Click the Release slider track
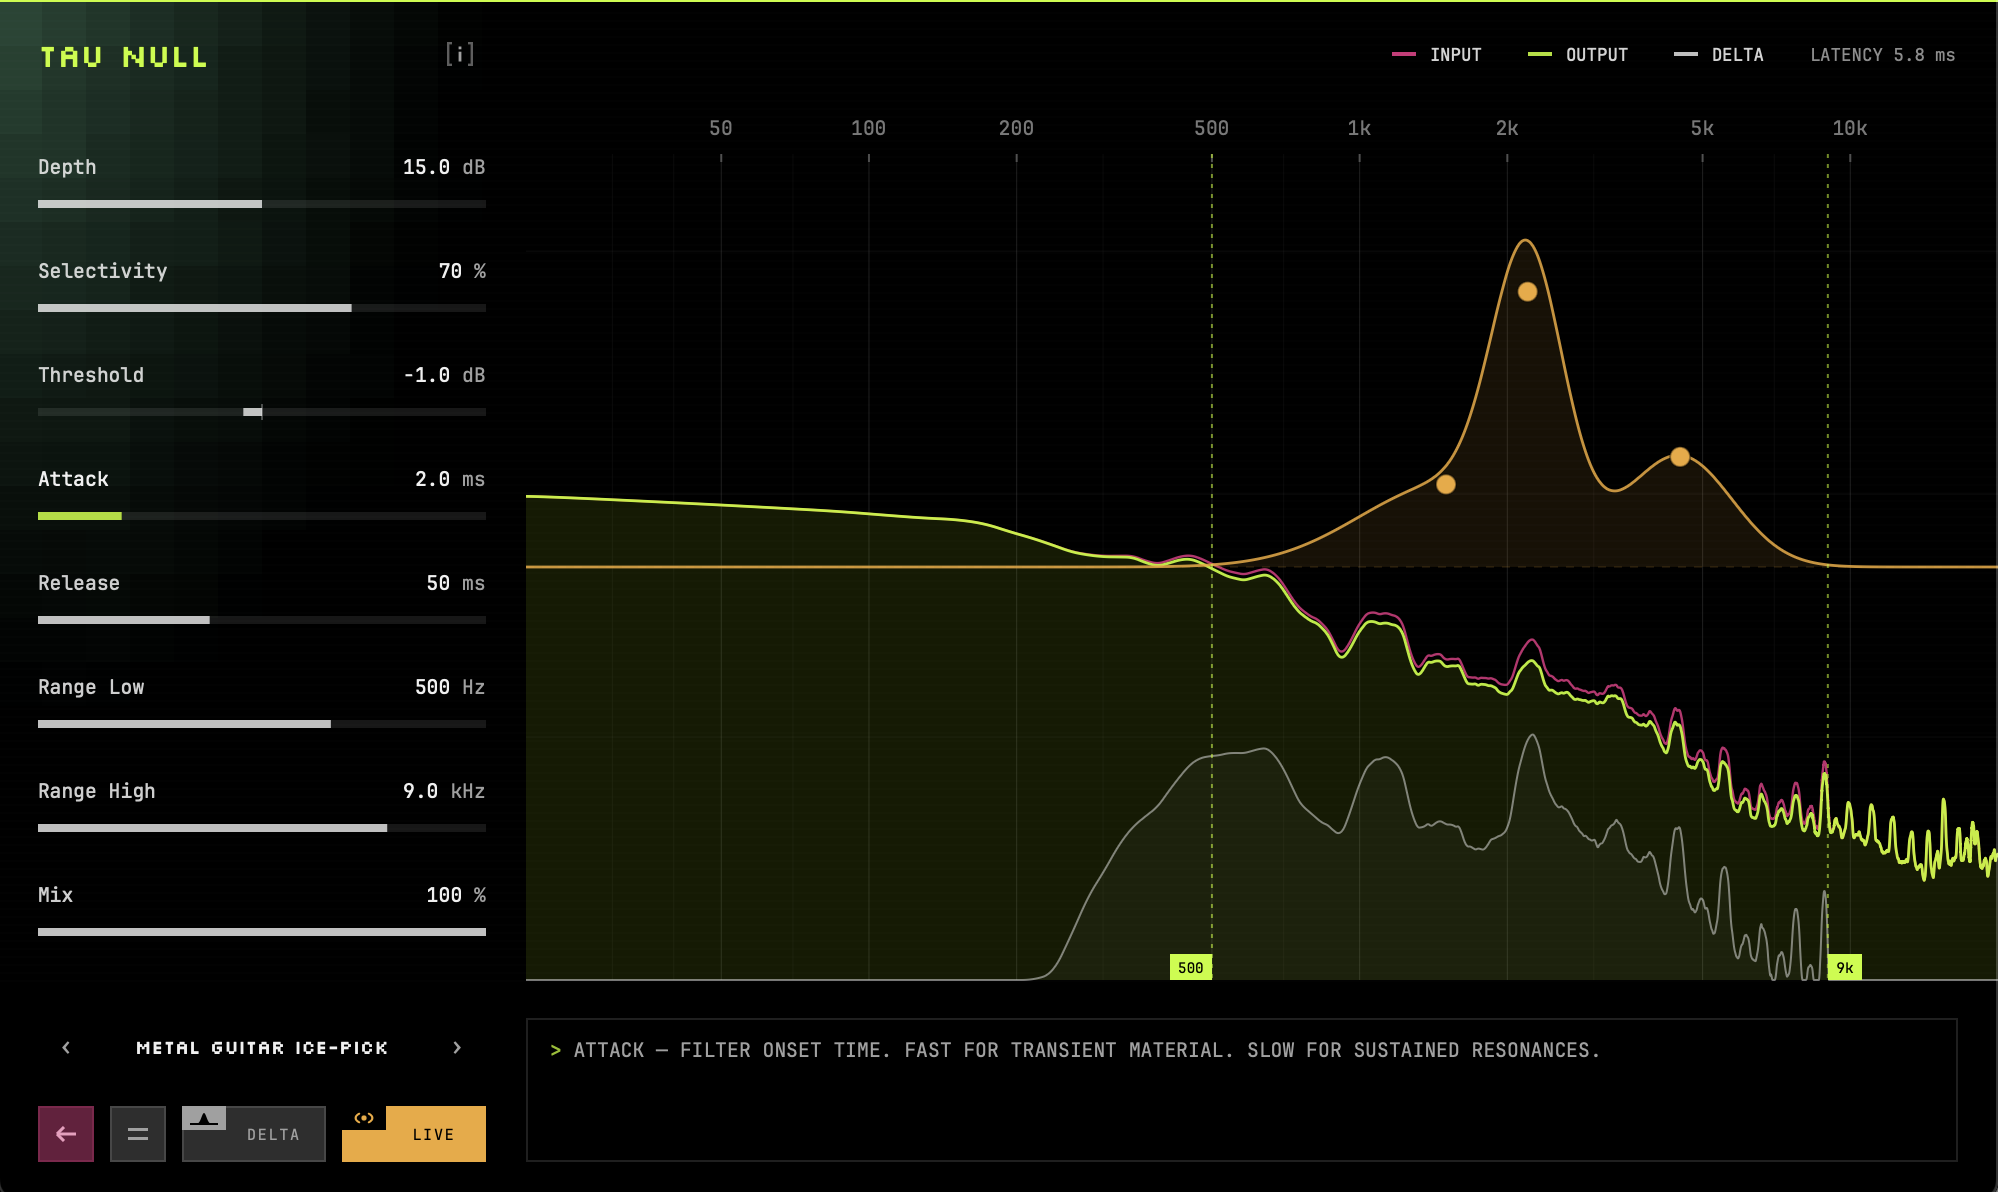This screenshot has width=1998, height=1192. coord(262,620)
